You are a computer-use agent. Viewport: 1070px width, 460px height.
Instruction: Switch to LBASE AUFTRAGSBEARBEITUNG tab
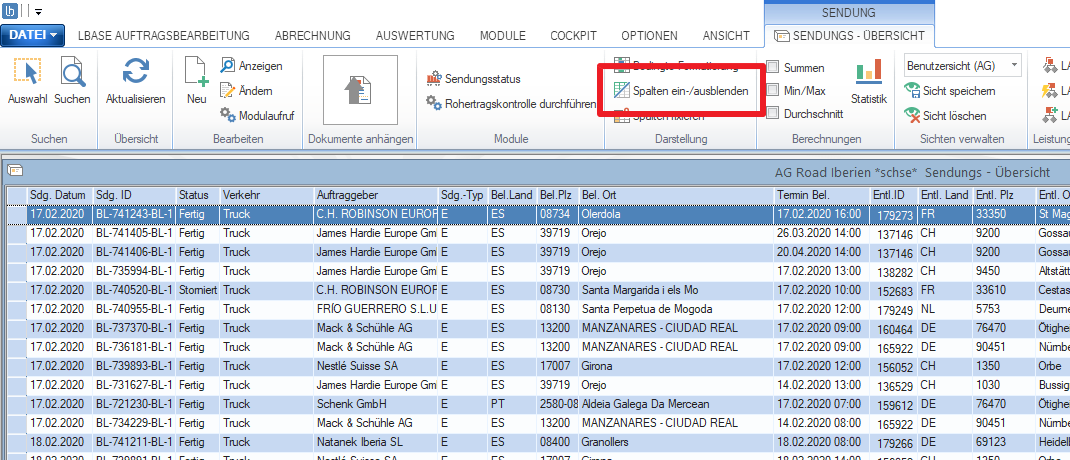(164, 35)
